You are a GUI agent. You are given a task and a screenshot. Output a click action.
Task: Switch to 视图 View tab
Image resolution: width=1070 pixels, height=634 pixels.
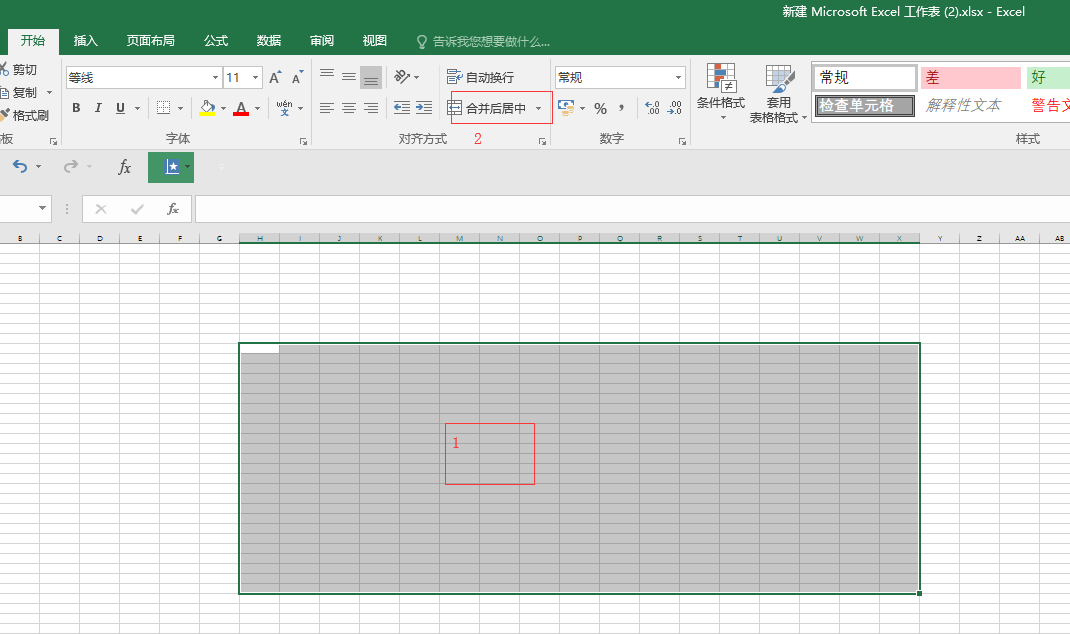click(x=375, y=41)
